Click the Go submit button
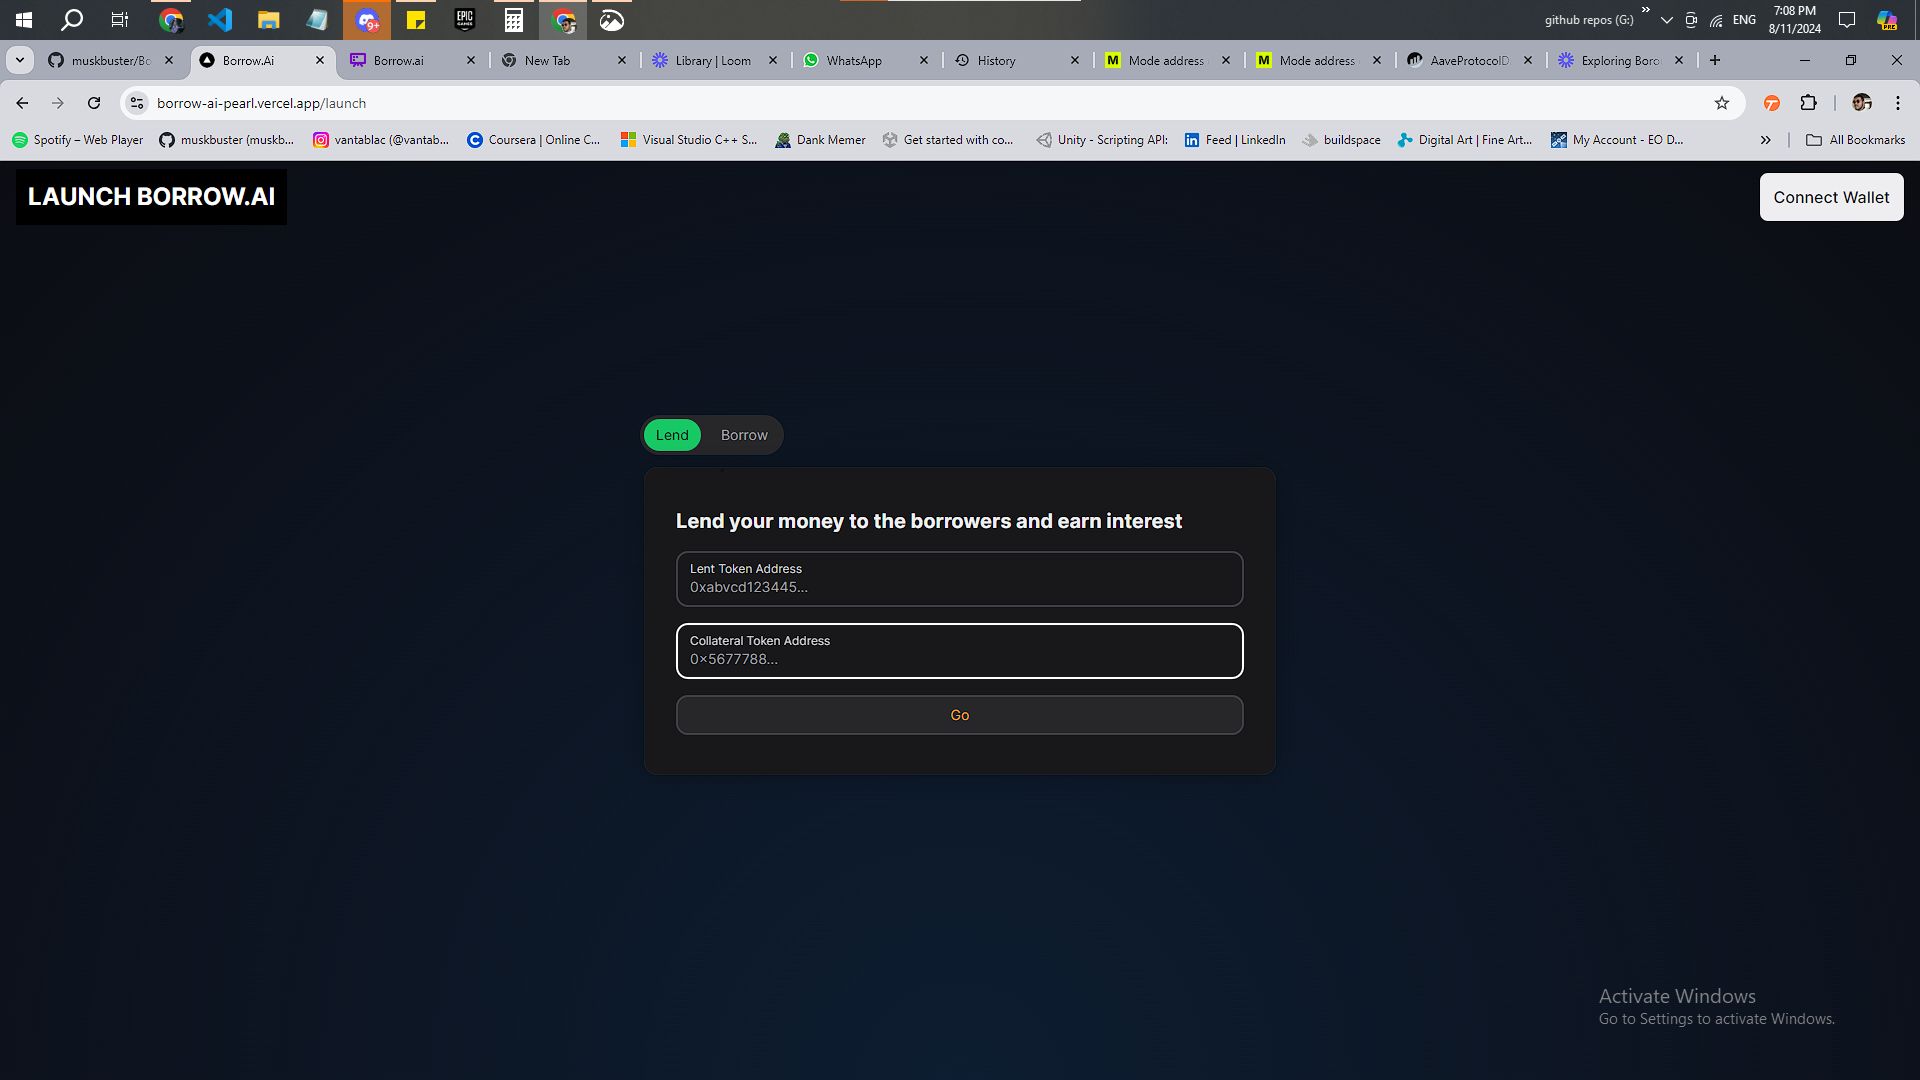 coord(960,713)
